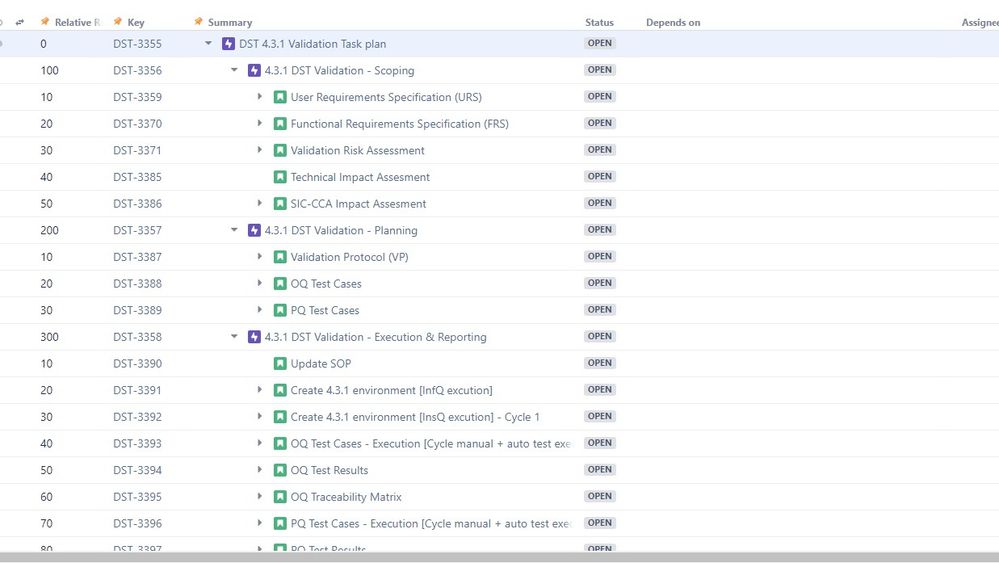The image size is (999, 563).
Task: Click the story icon of Functional Requirements Specification (FRS)
Action: pos(280,124)
